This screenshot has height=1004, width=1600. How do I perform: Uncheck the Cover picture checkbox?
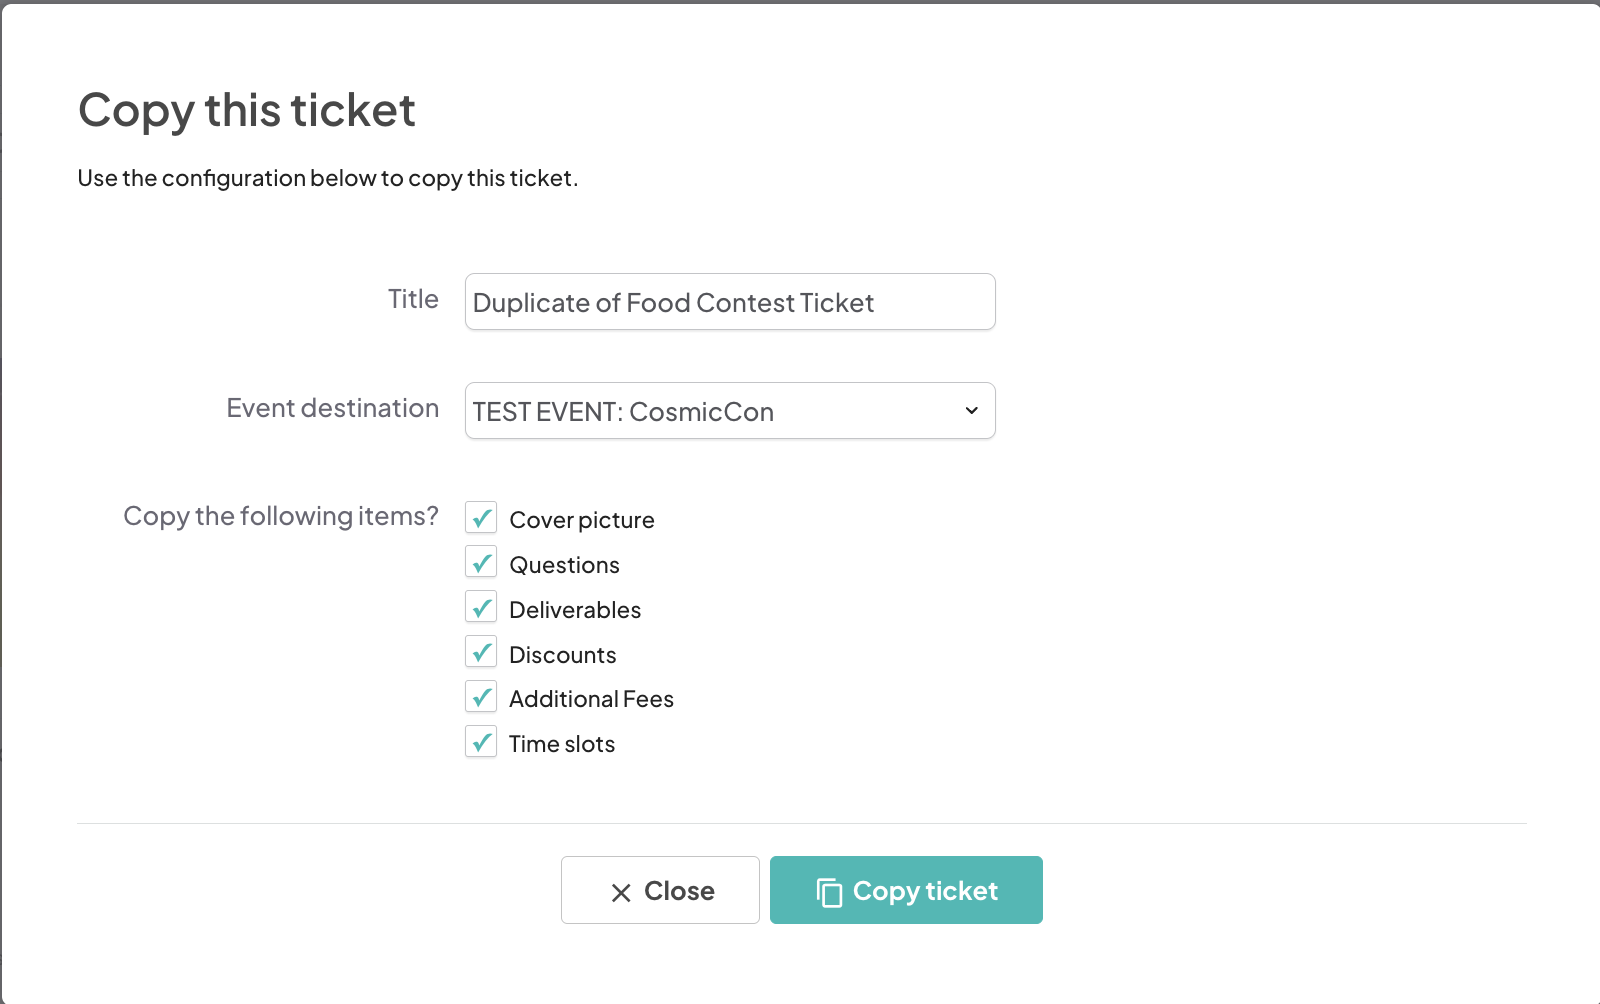481,518
